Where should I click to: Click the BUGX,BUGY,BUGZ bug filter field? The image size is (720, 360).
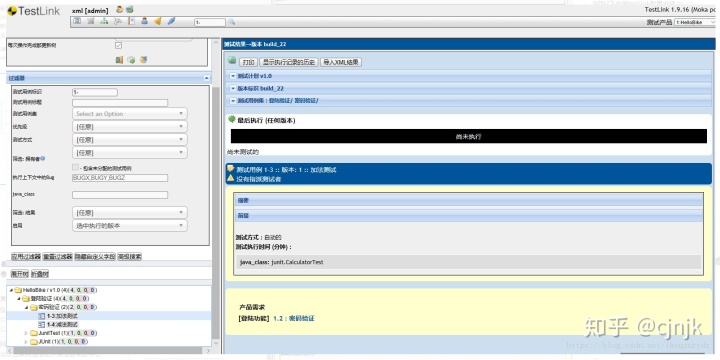[120, 178]
